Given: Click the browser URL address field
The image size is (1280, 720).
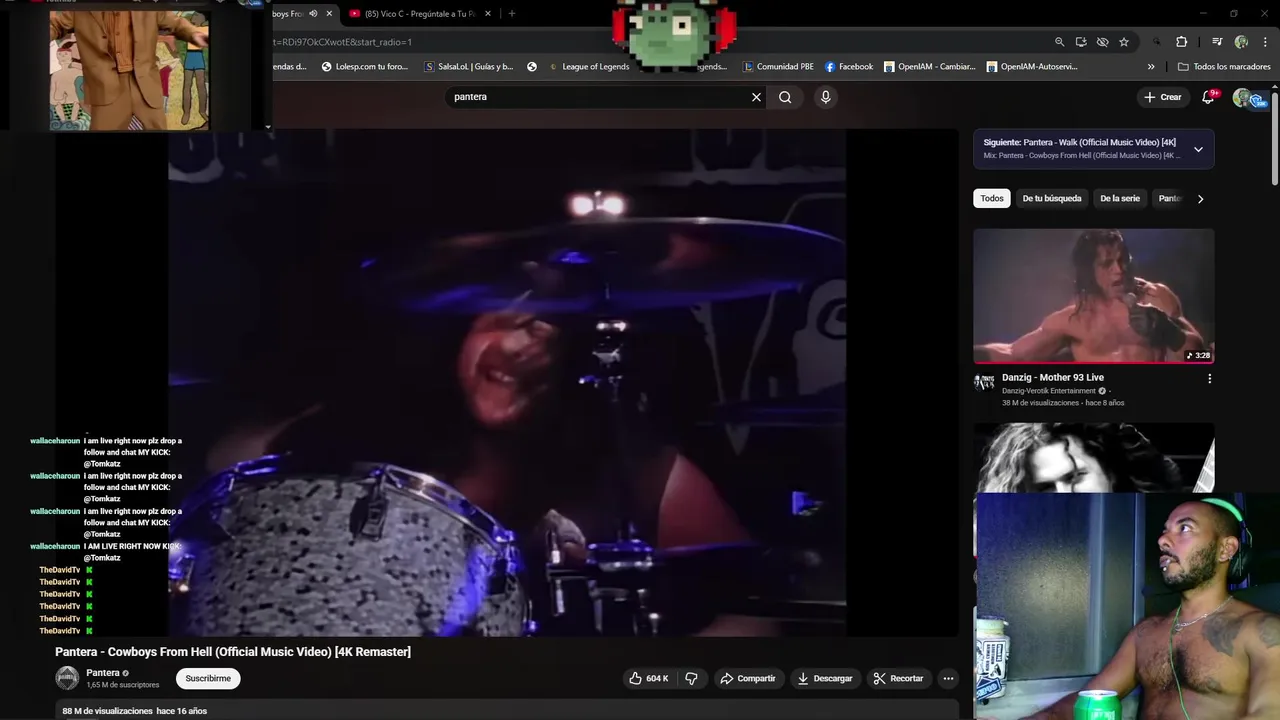Looking at the screenshot, I should click(660, 42).
